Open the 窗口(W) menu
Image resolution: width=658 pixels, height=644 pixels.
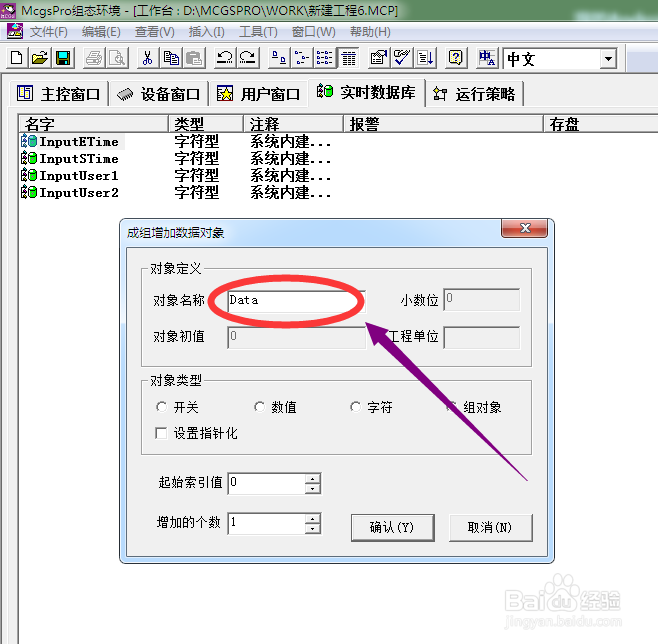point(313,32)
